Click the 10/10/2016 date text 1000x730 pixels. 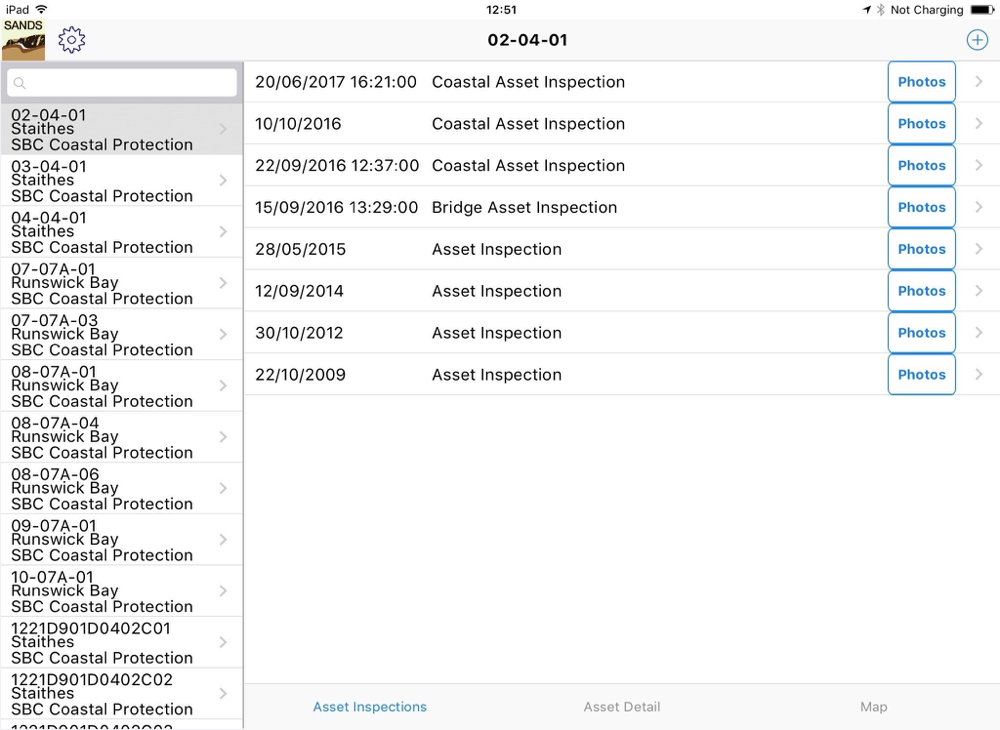coord(298,124)
